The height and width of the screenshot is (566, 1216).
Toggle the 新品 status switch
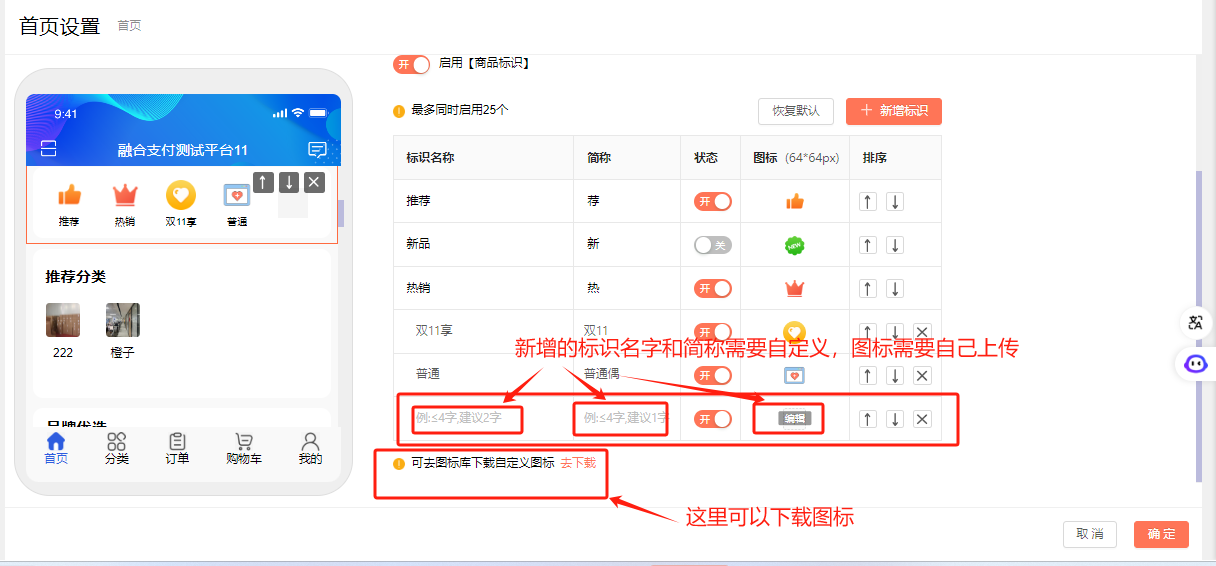713,245
